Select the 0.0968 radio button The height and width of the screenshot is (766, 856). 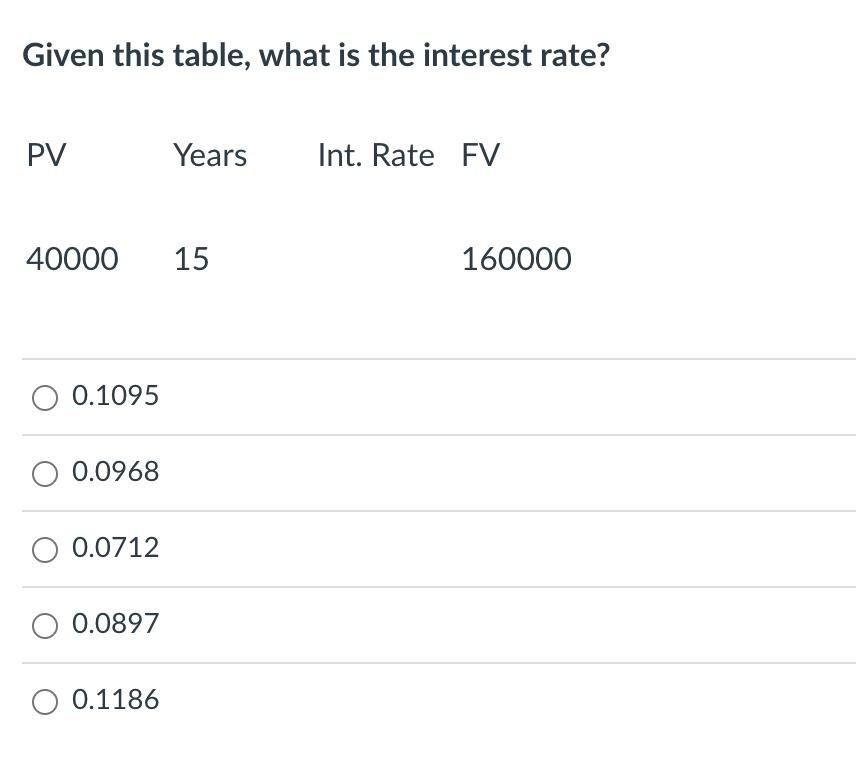click(44, 473)
